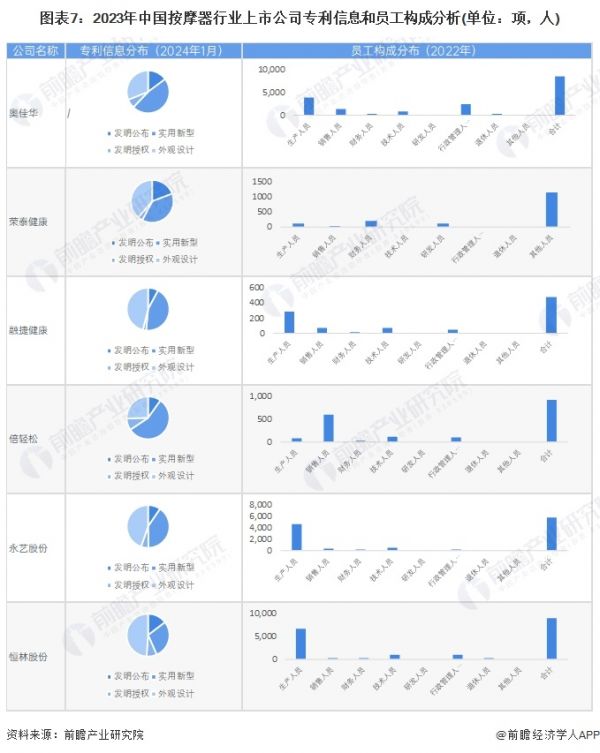The image size is (600, 753).
Task: Click the 倍轻松 patent pie chart
Action: (148, 418)
